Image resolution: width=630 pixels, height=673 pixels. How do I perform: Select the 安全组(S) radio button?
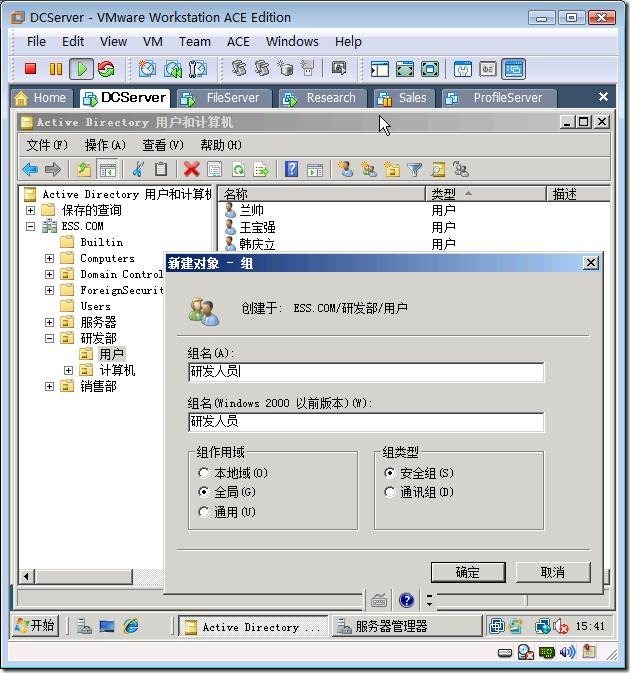click(390, 473)
